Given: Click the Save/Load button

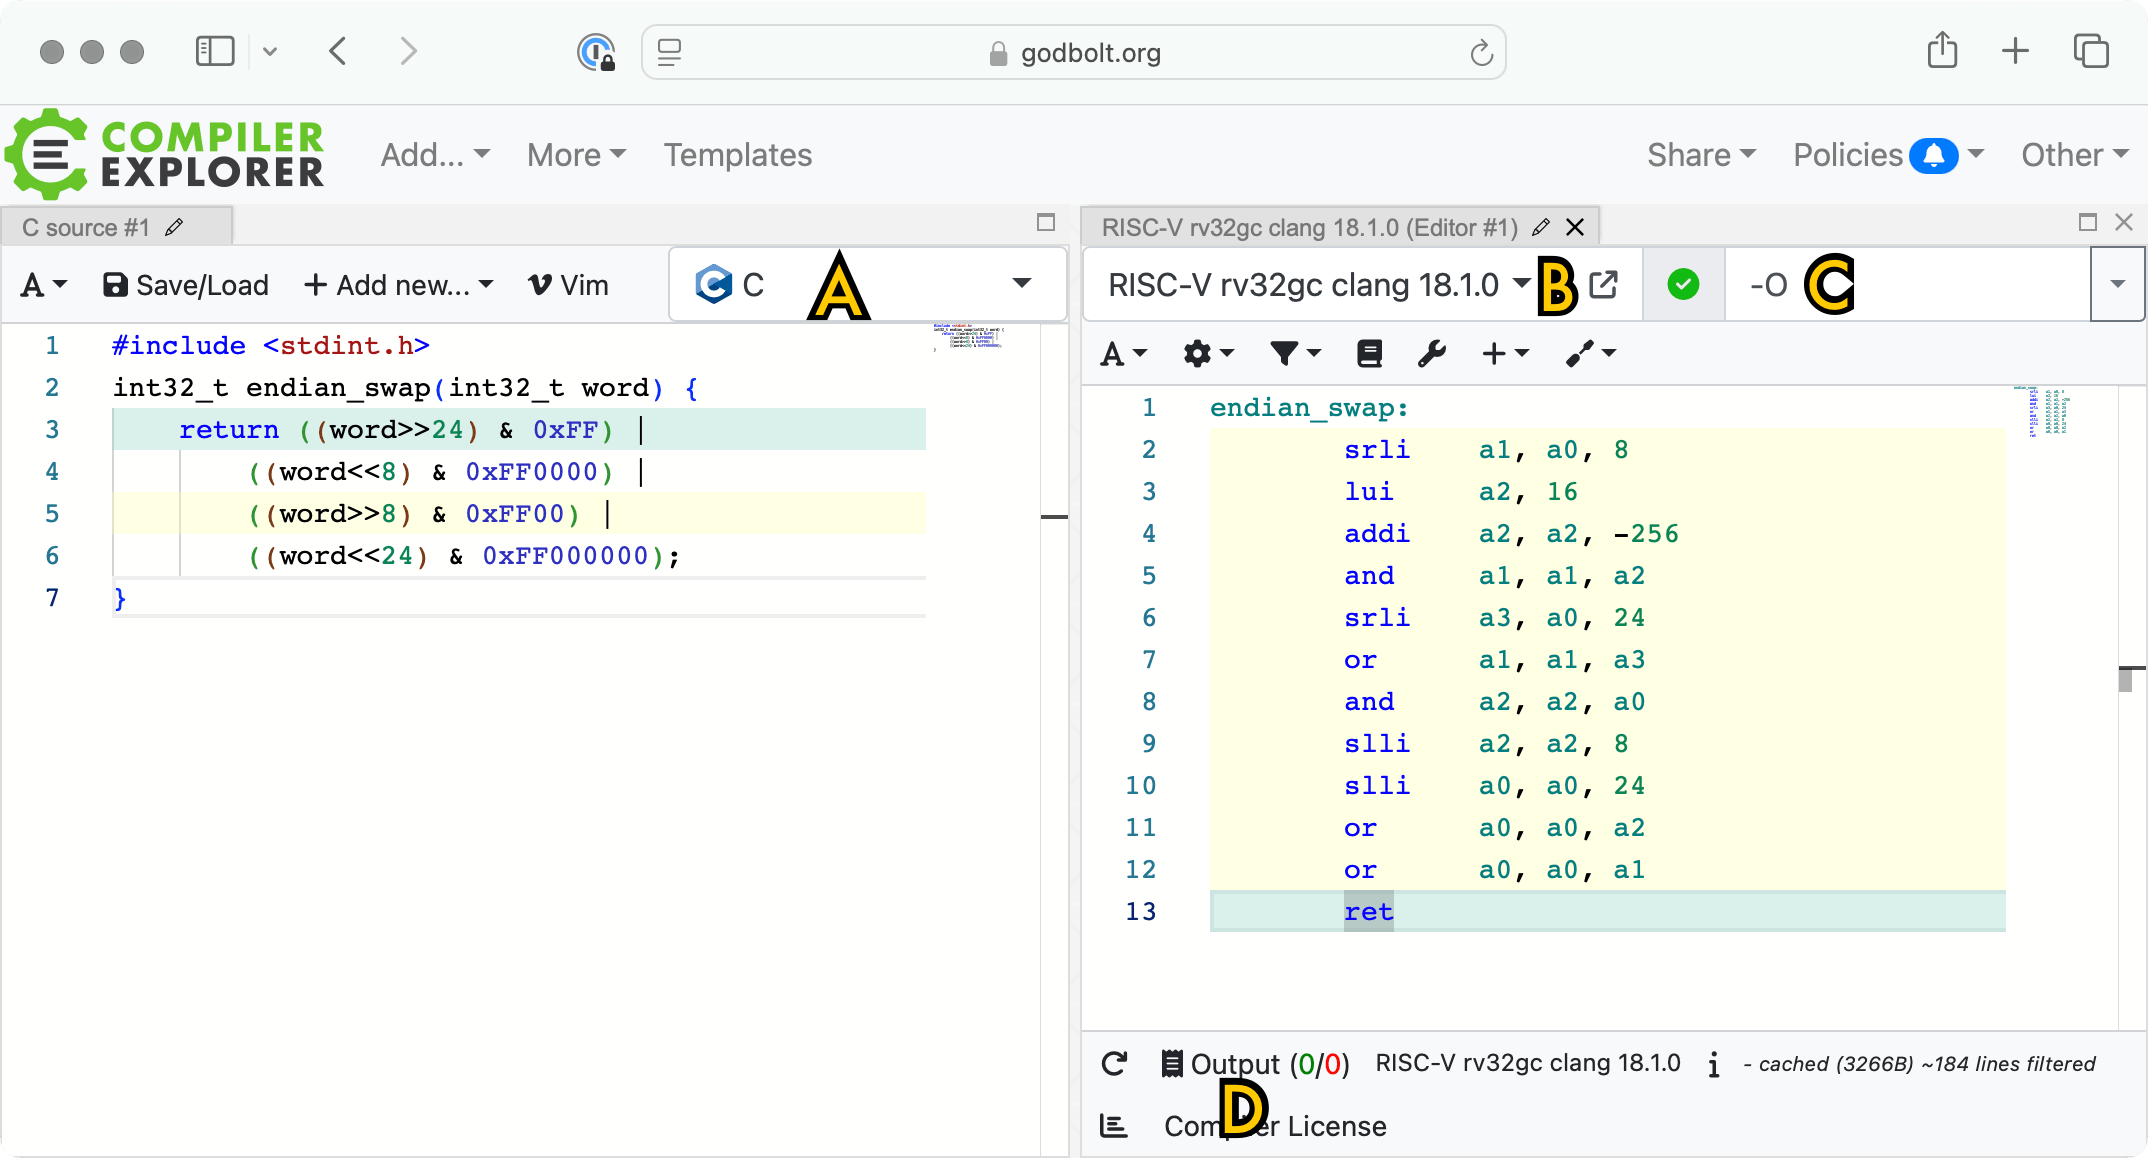Looking at the screenshot, I should pos(186,286).
